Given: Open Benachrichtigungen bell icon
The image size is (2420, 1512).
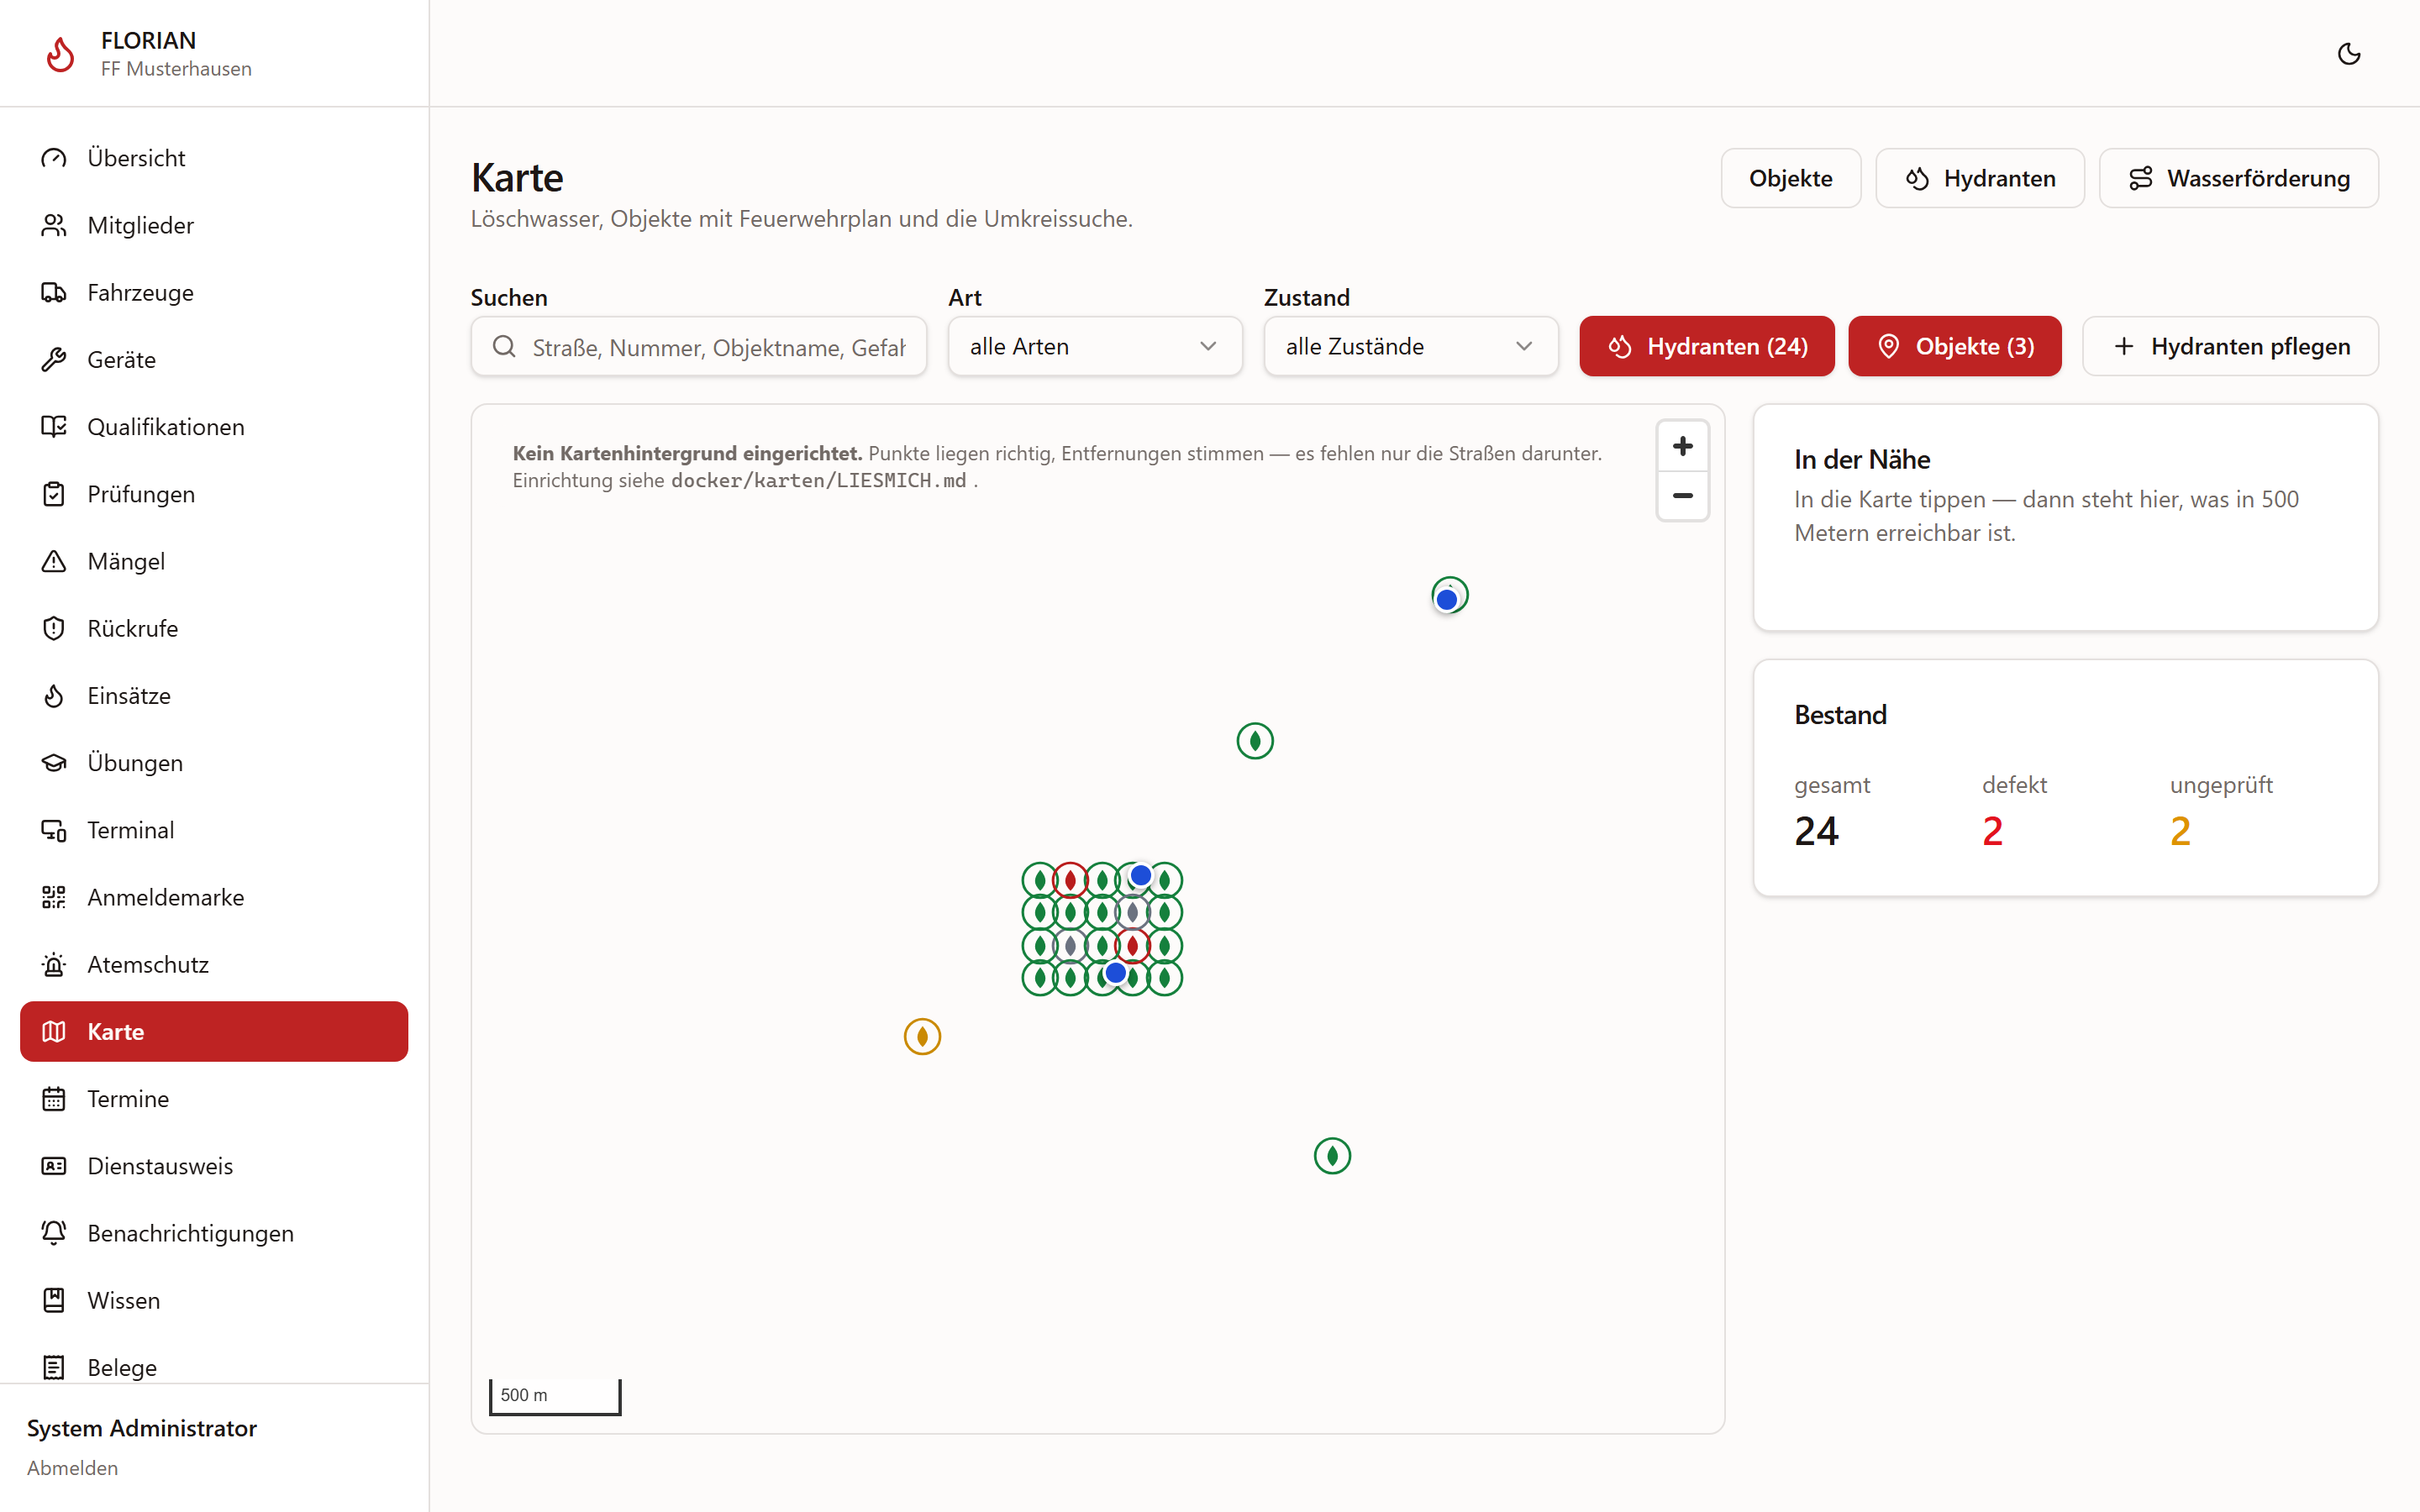Looking at the screenshot, I should pyautogui.click(x=54, y=1233).
